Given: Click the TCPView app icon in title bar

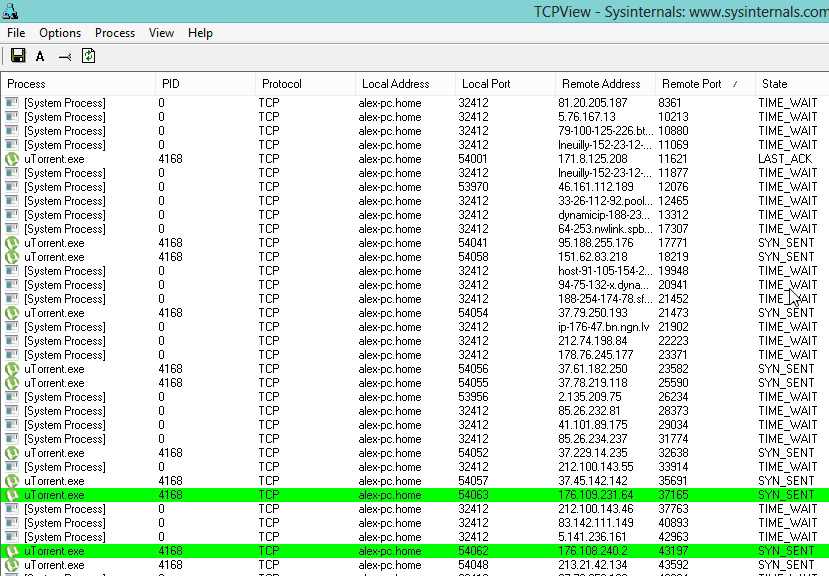Looking at the screenshot, I should coord(11,11).
